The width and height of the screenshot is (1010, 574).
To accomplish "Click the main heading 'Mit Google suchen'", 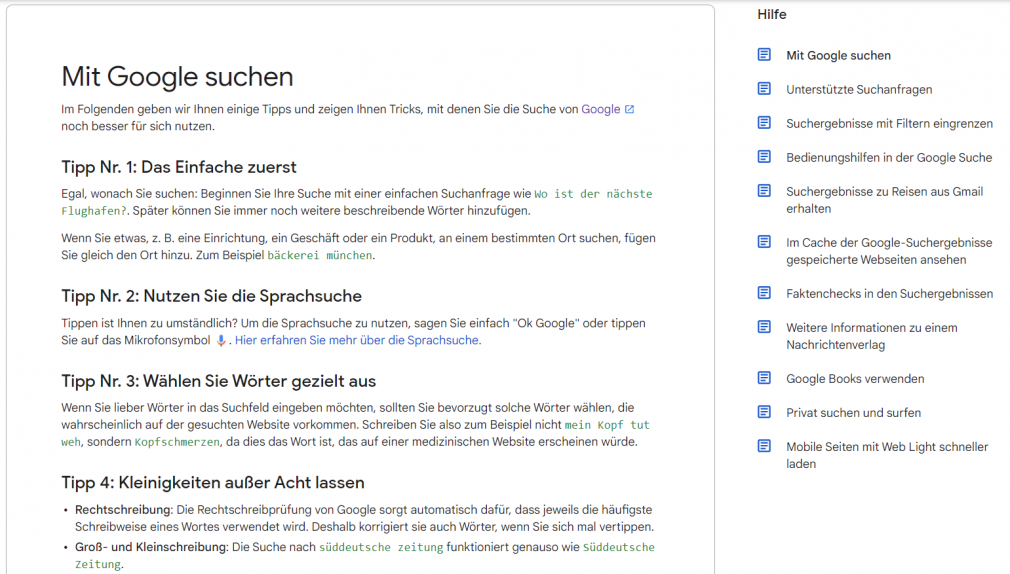I will 177,77.
